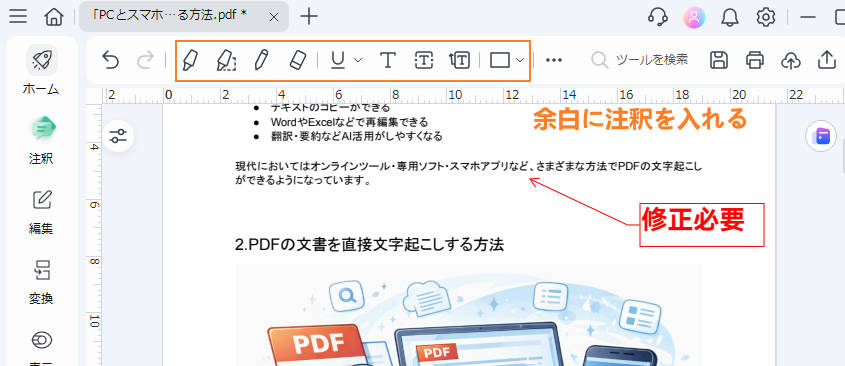845x366 pixels.
Task: Click paragraph starting 現代においてはオンラインツール
Action: [x=469, y=174]
